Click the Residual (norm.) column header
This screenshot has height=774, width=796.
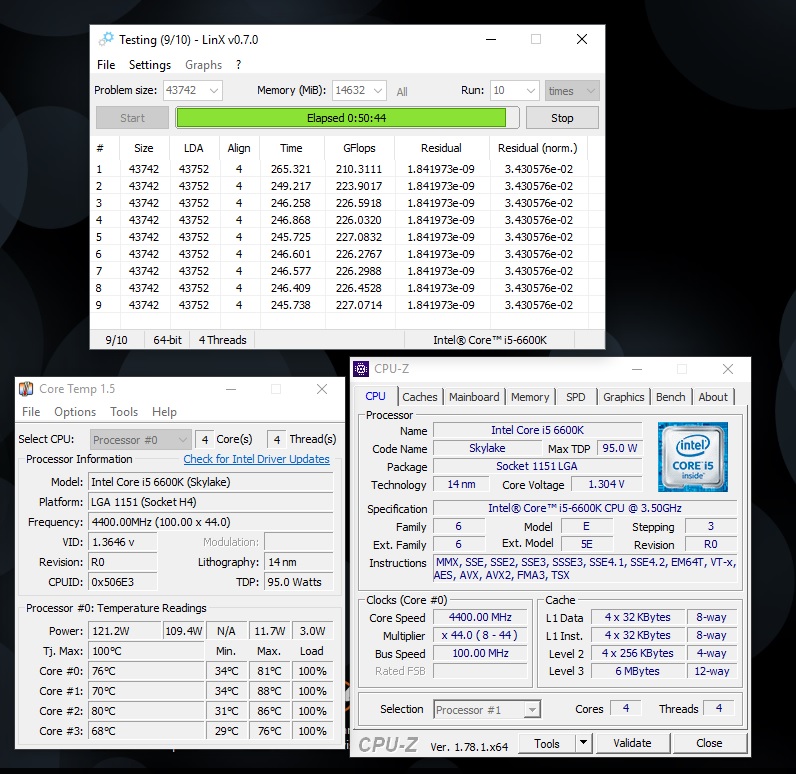pos(538,148)
